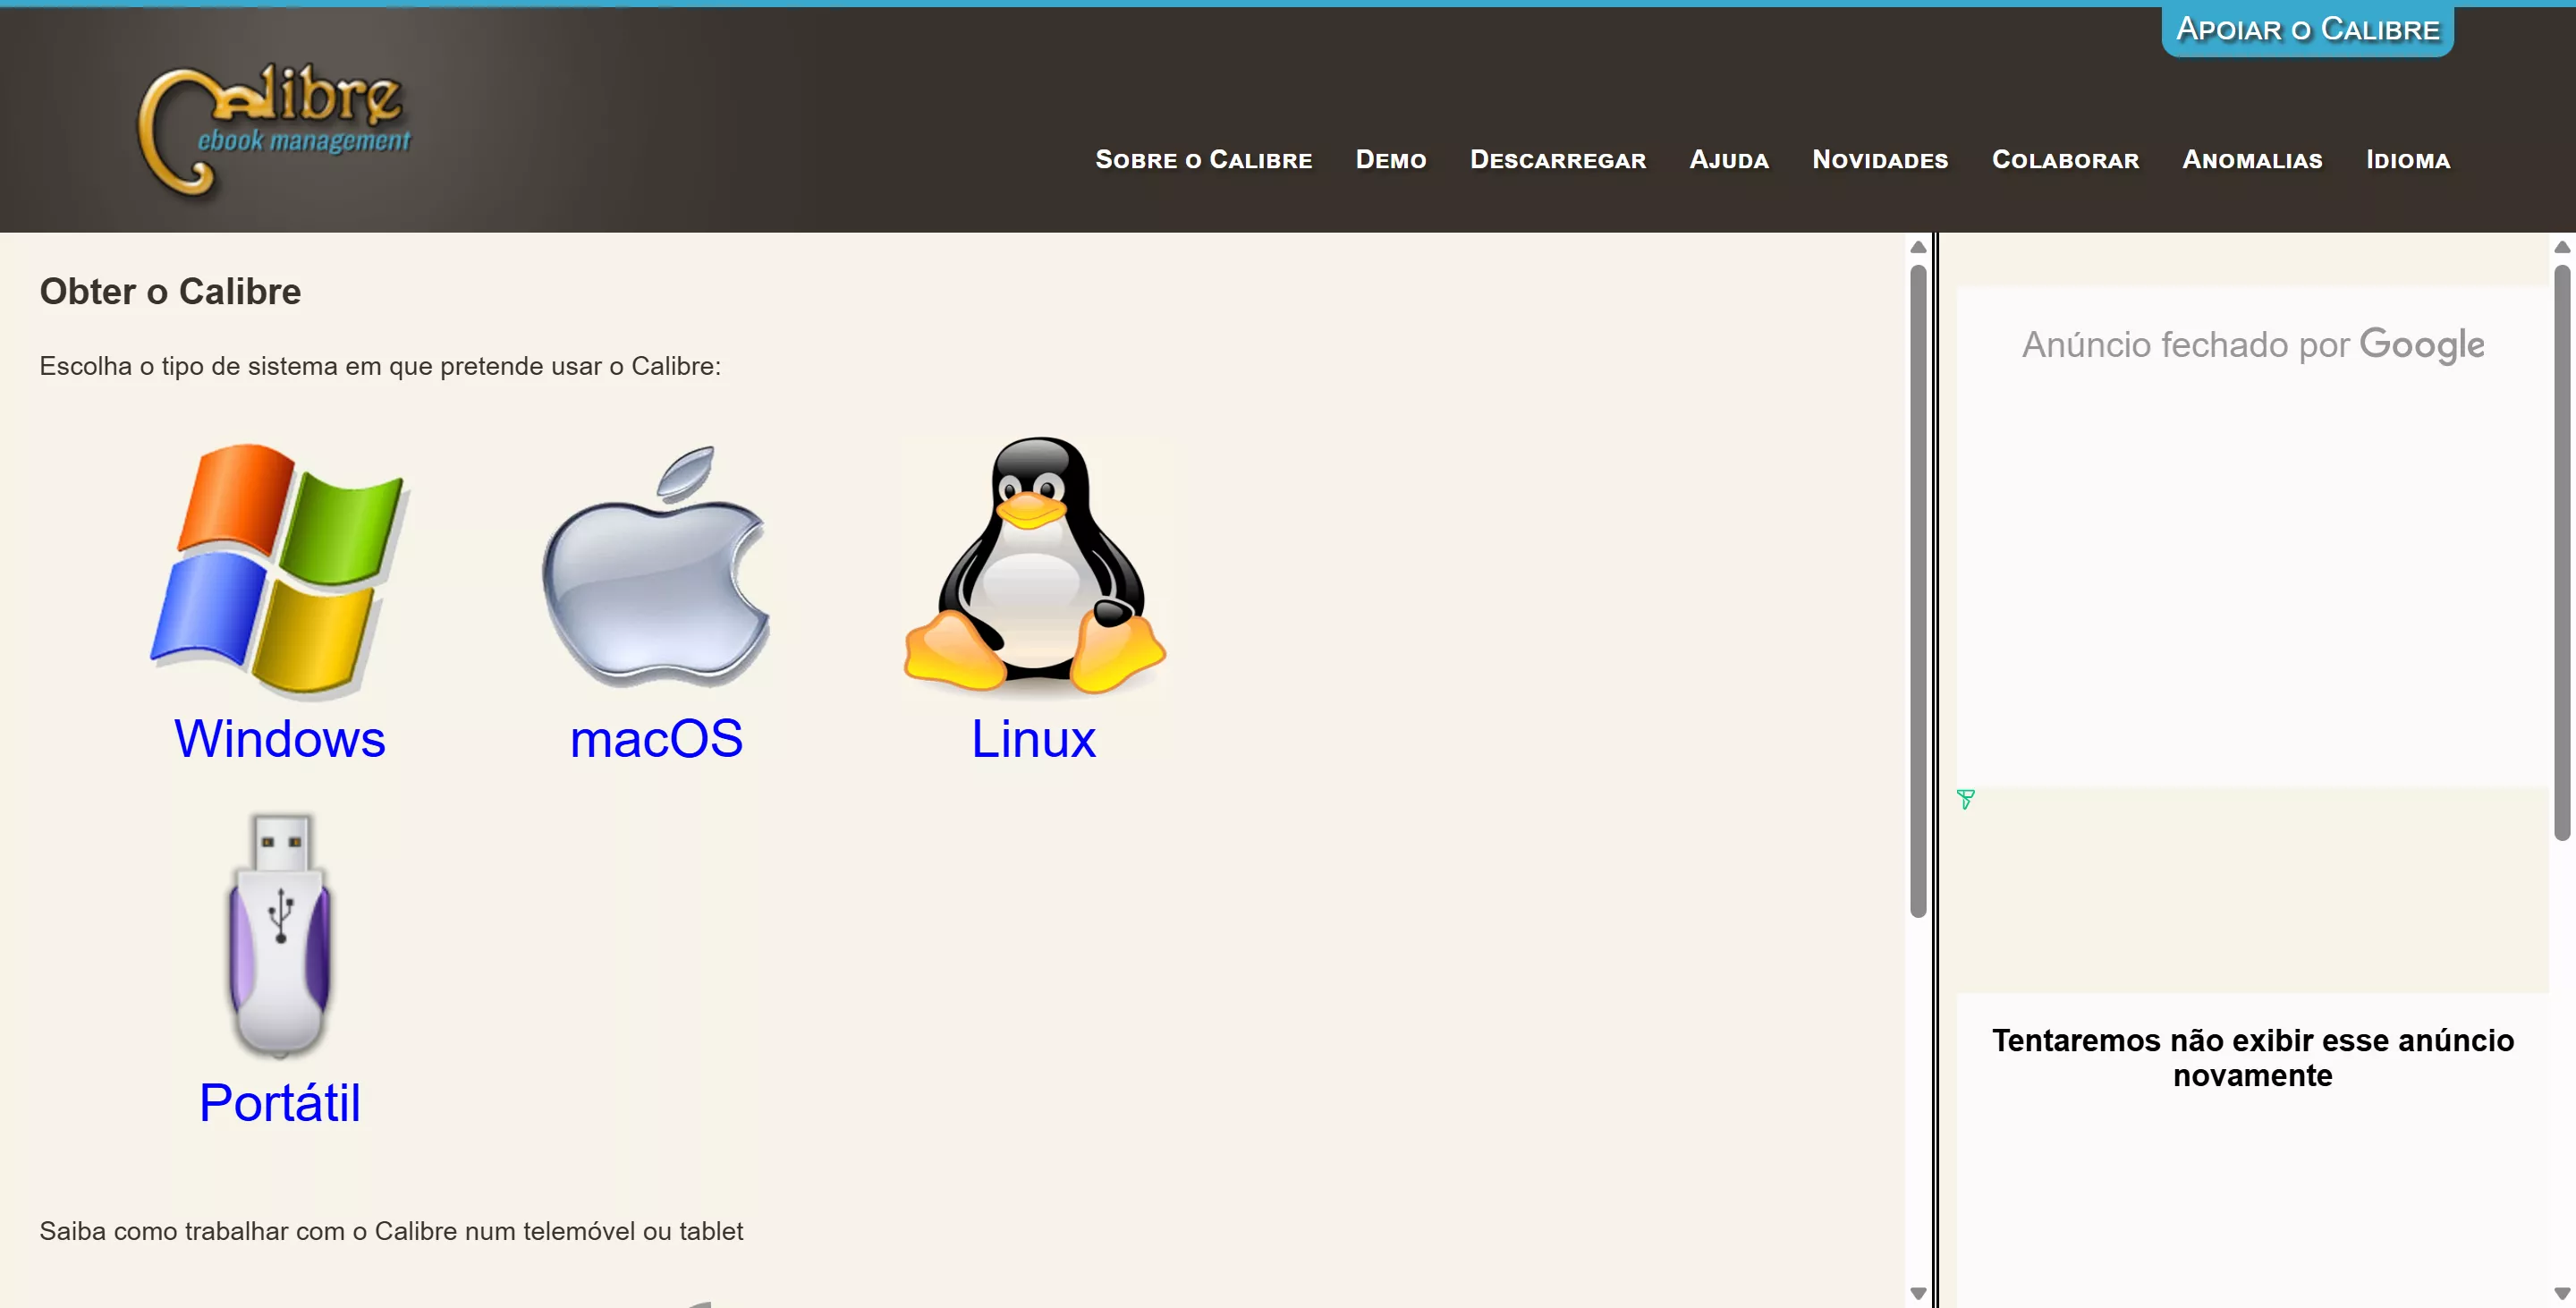The image size is (2576, 1308).
Task: Open the Idioma language menu
Action: [2407, 160]
